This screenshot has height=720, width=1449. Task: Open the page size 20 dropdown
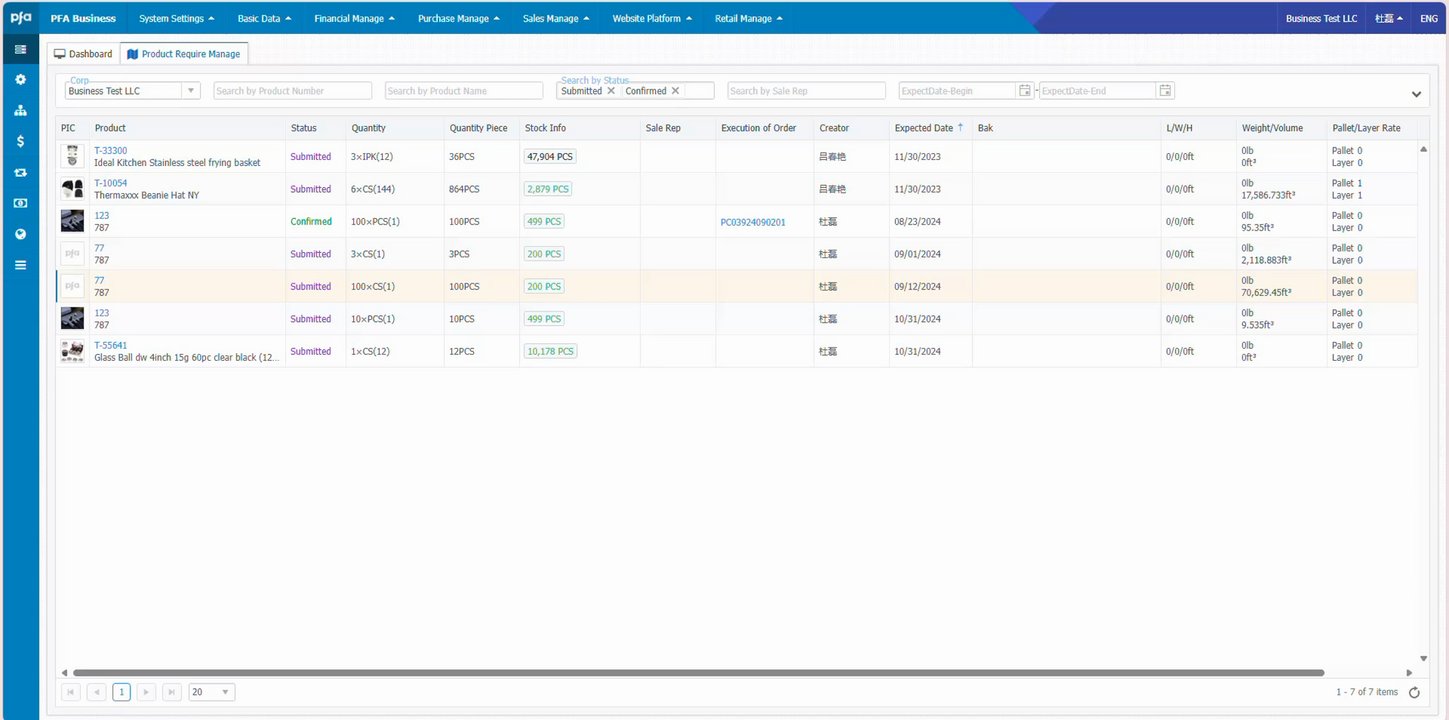[x=212, y=692]
